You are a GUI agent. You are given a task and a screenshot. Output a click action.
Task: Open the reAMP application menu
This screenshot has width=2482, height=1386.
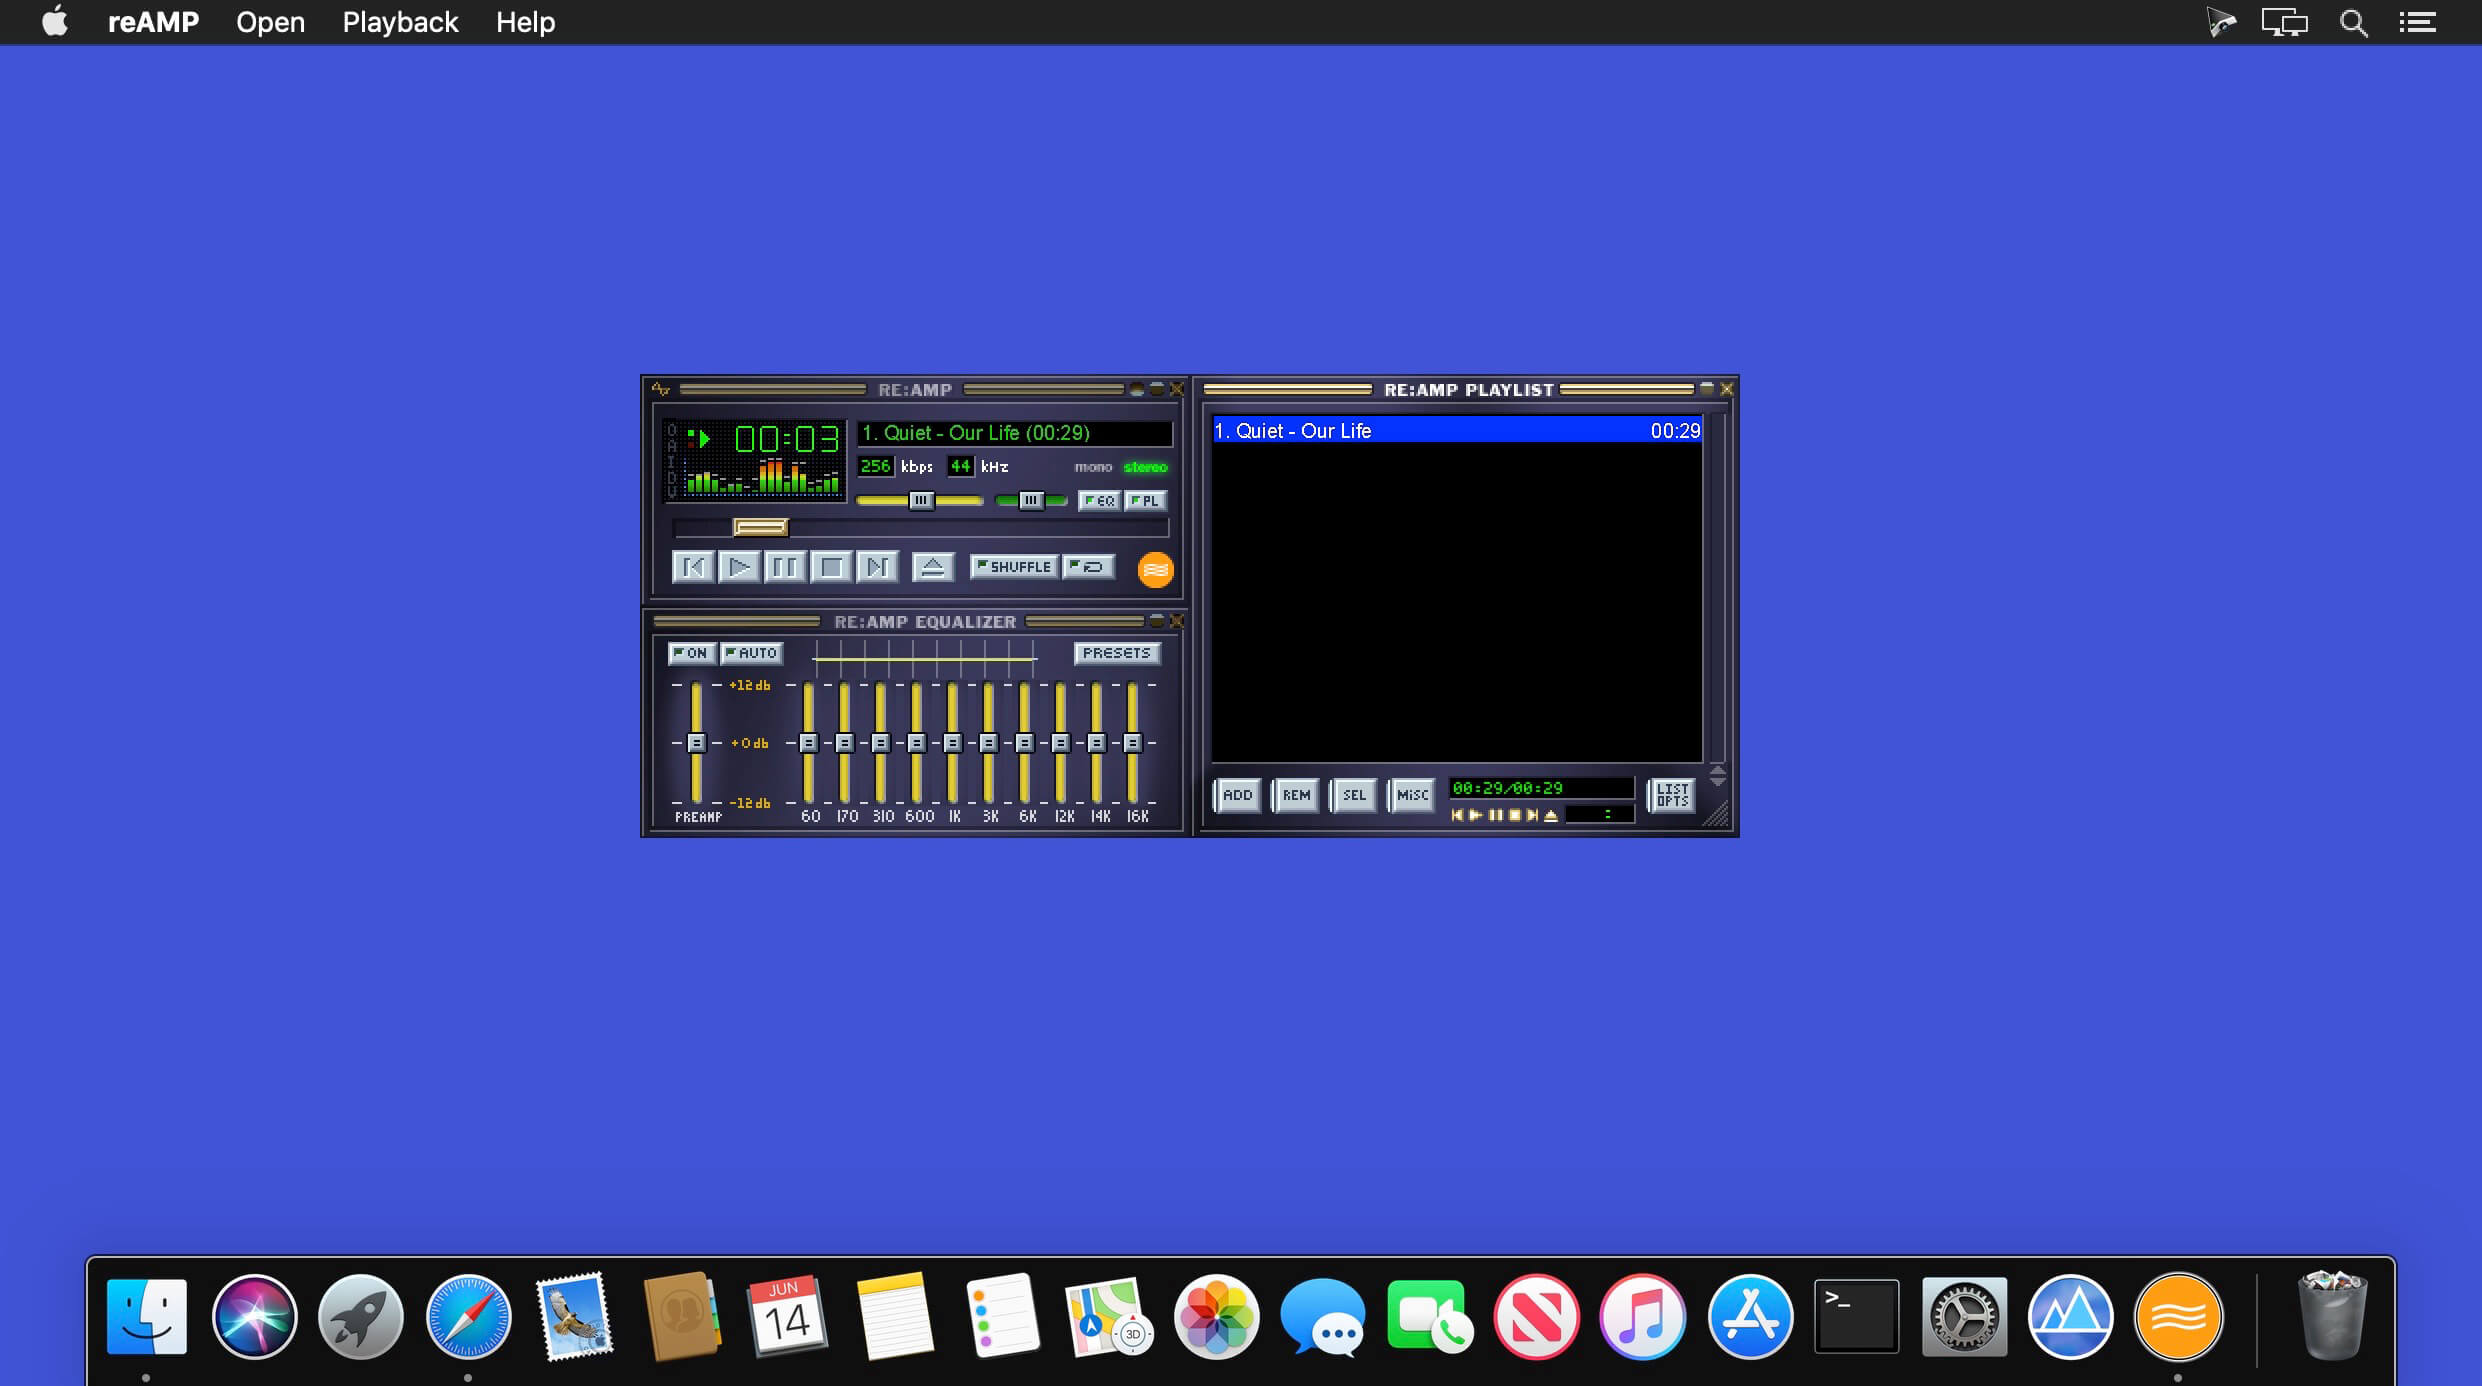coord(153,22)
